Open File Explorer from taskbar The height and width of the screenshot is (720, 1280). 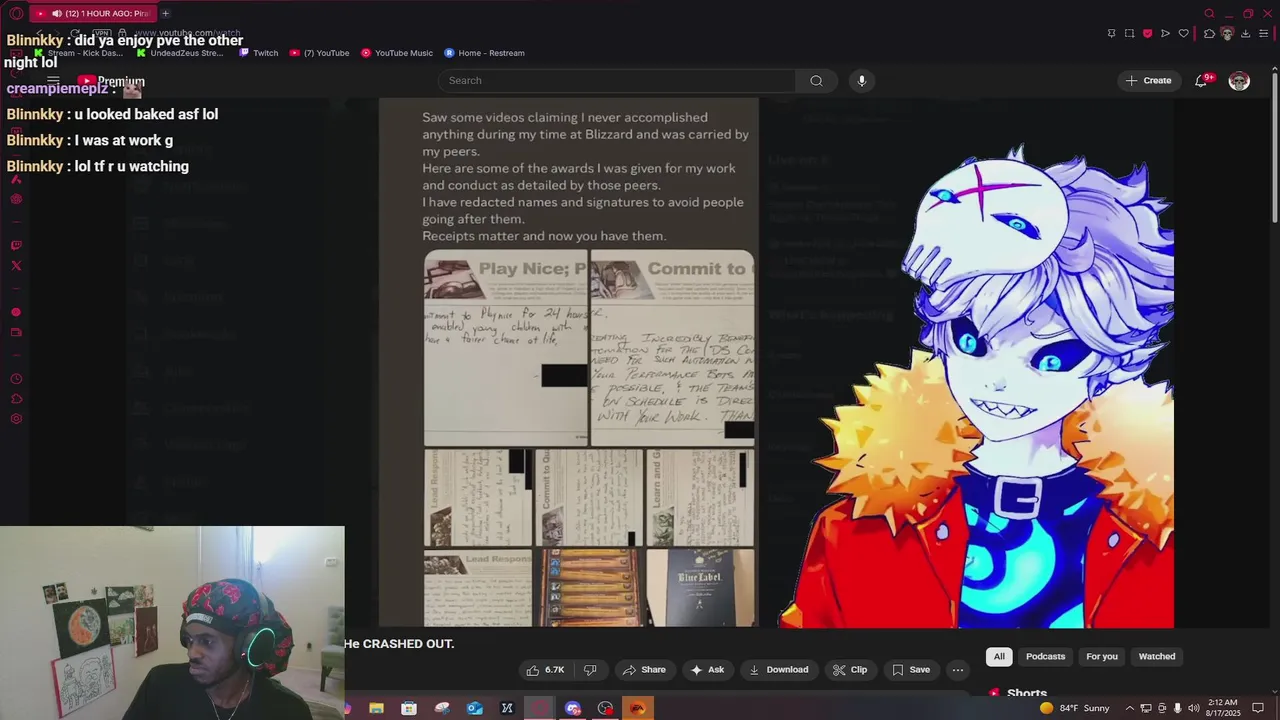376,708
